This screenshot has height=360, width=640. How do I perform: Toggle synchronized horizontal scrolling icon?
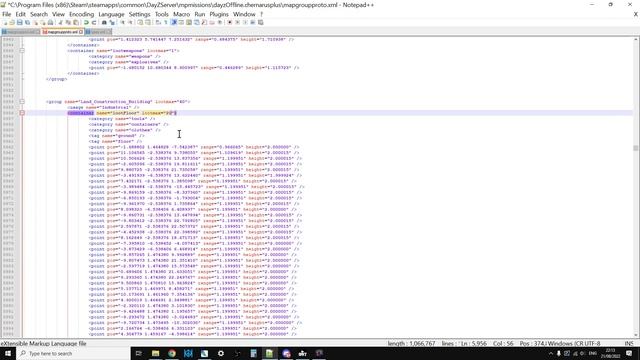click(x=148, y=22)
